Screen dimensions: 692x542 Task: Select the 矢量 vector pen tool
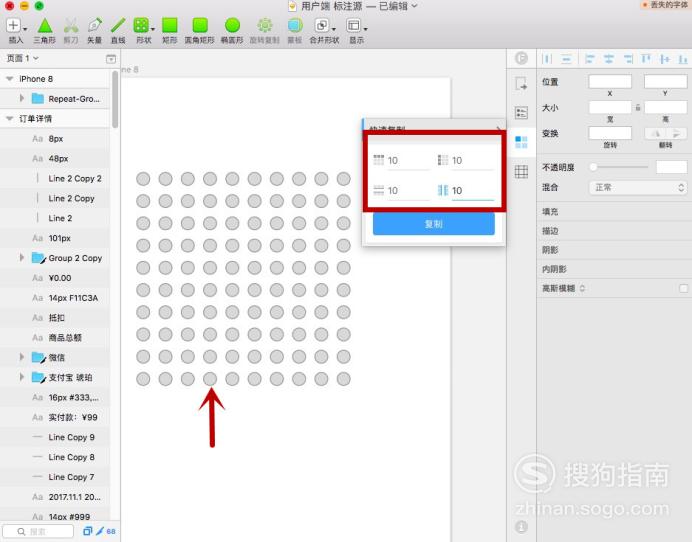click(x=94, y=30)
